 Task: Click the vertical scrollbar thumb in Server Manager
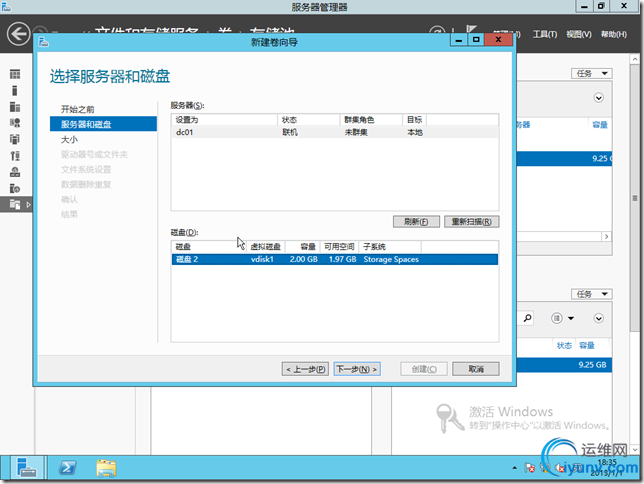pyautogui.click(x=635, y=197)
